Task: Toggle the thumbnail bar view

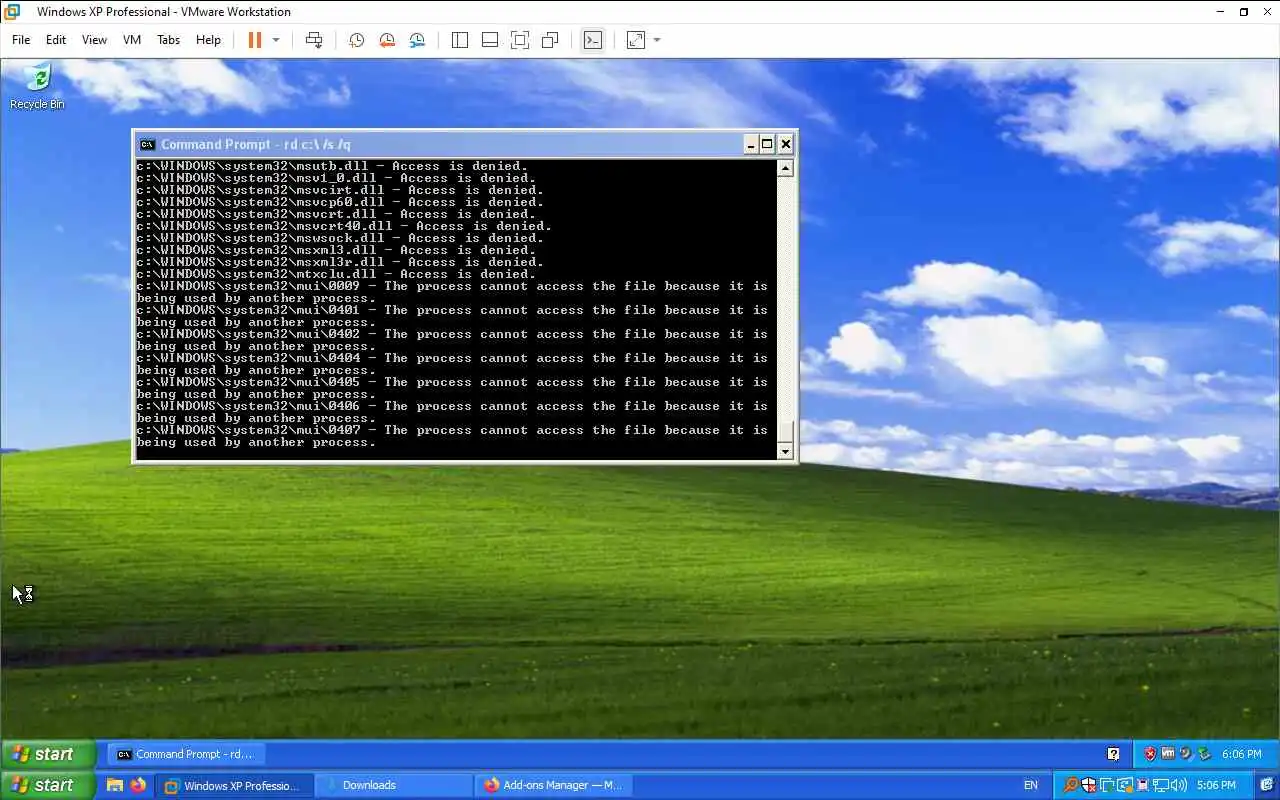Action: point(490,40)
